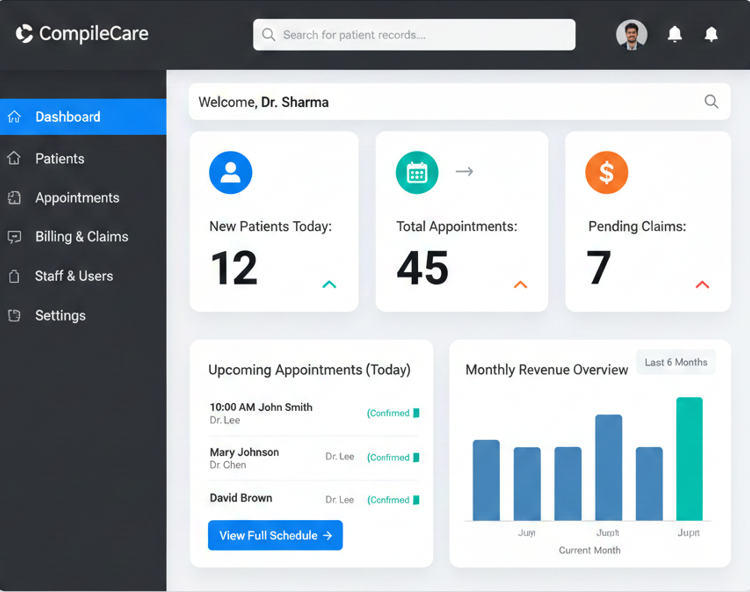Open the user profile avatar

pyautogui.click(x=631, y=34)
